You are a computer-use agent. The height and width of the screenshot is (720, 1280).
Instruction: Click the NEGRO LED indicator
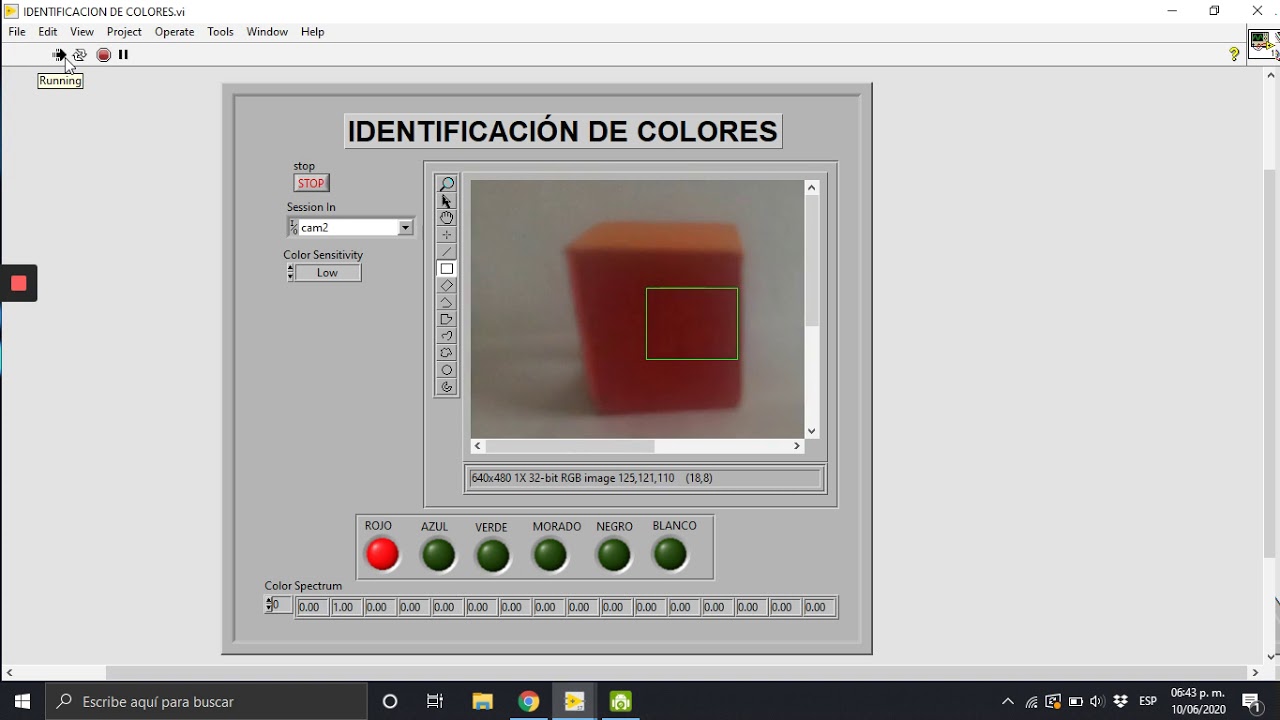click(x=614, y=555)
